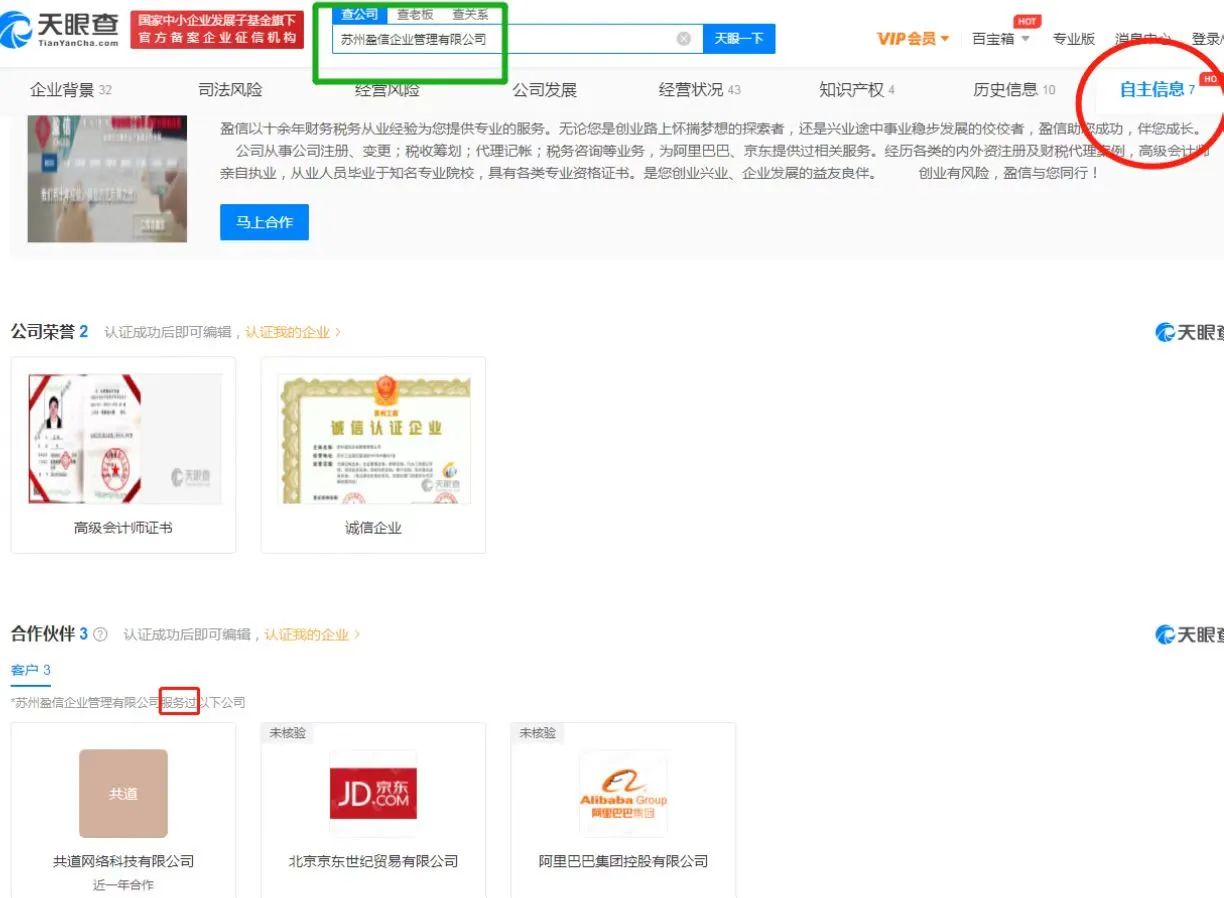Select the 客户 3 sub-tab

[x=31, y=670]
